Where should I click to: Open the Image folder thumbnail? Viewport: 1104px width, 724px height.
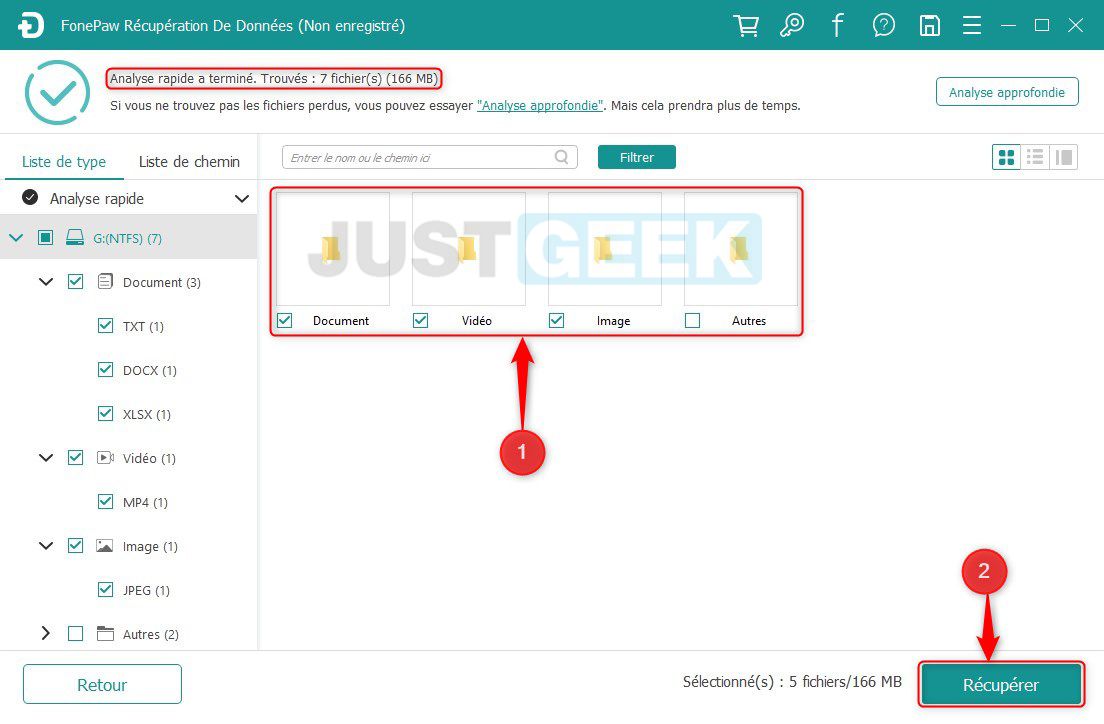coord(604,249)
